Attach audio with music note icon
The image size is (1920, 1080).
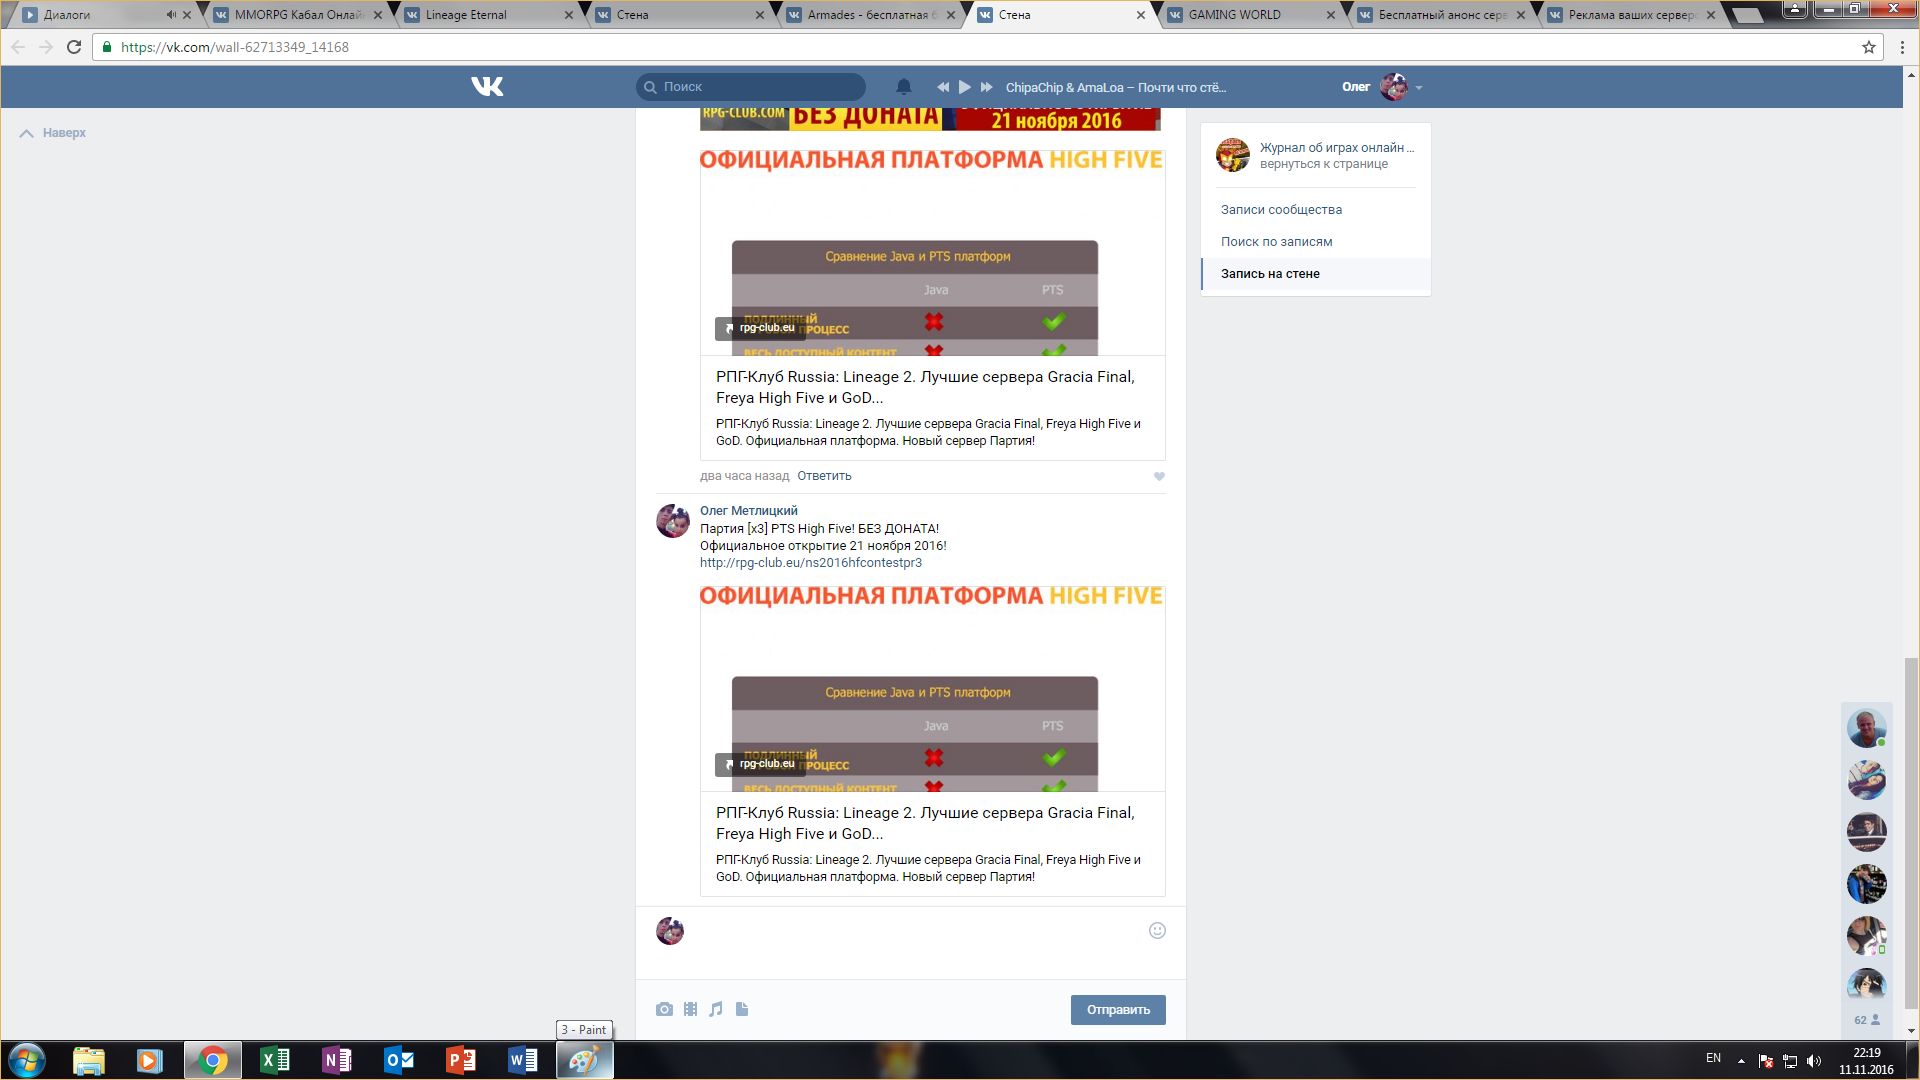(x=716, y=1010)
